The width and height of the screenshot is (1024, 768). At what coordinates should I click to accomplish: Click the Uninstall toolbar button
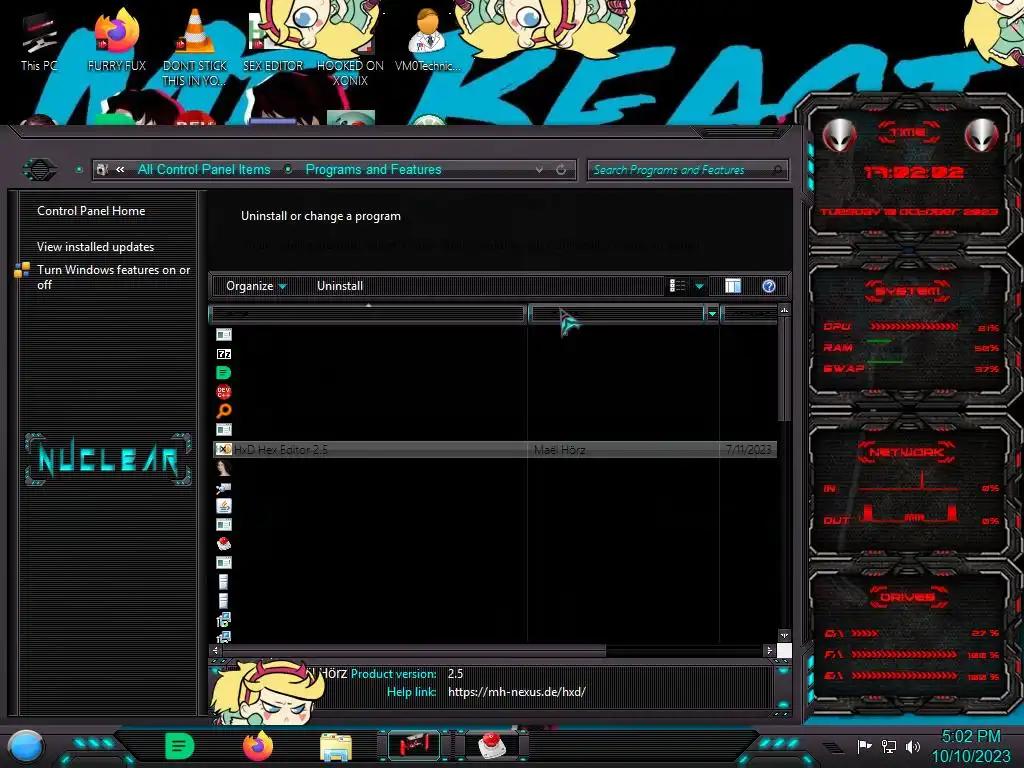click(x=340, y=286)
